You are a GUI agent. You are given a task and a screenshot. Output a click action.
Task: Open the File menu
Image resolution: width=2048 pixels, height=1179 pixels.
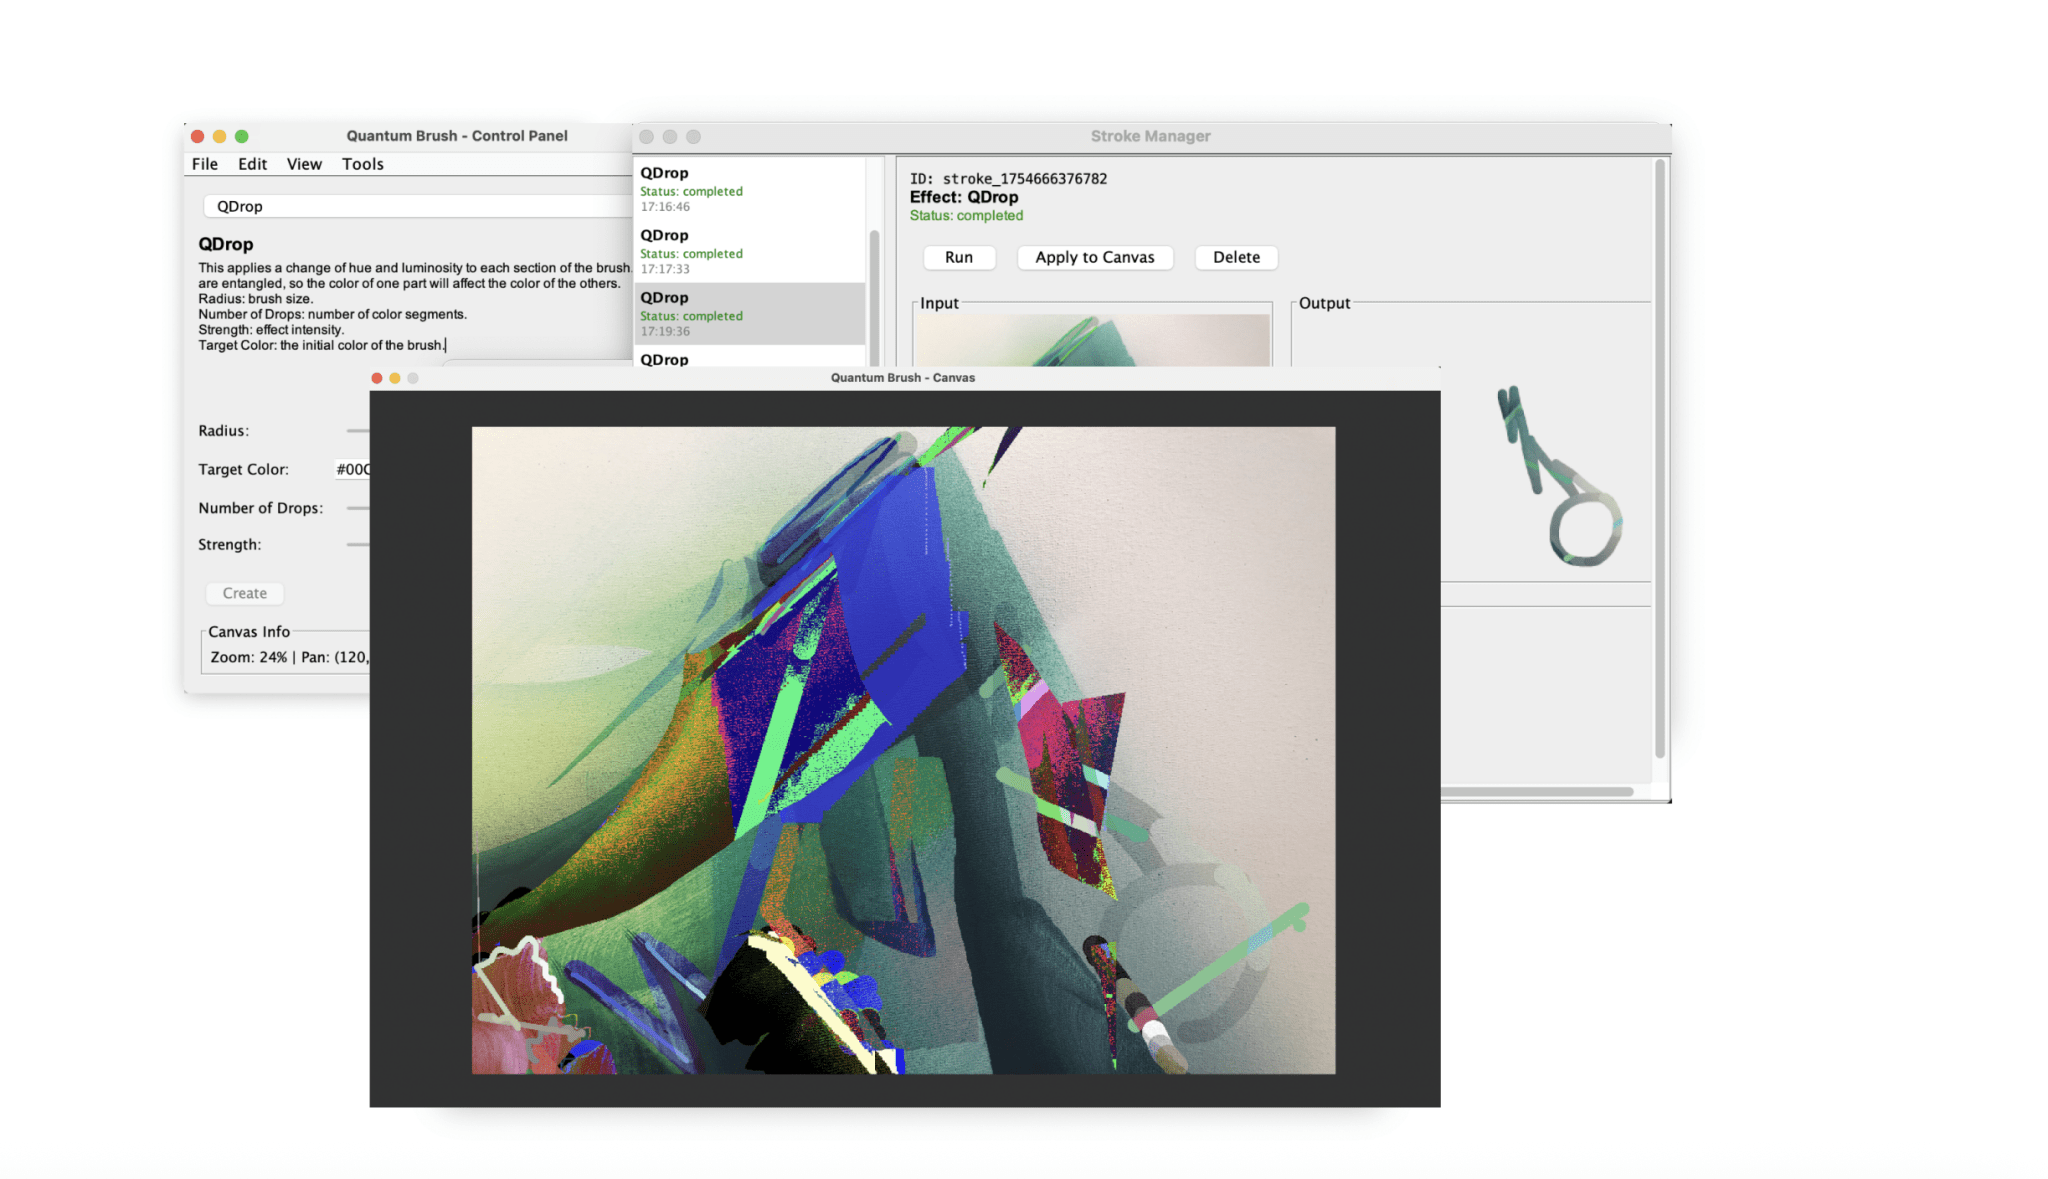[x=204, y=164]
